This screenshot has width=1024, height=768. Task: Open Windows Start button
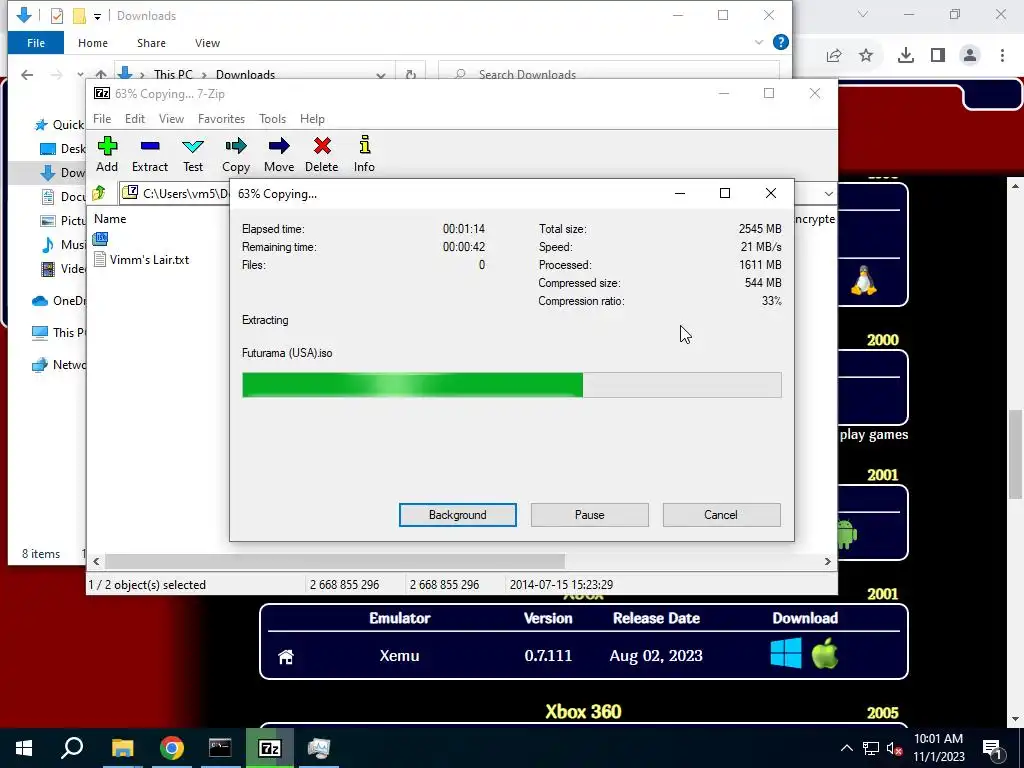point(24,748)
